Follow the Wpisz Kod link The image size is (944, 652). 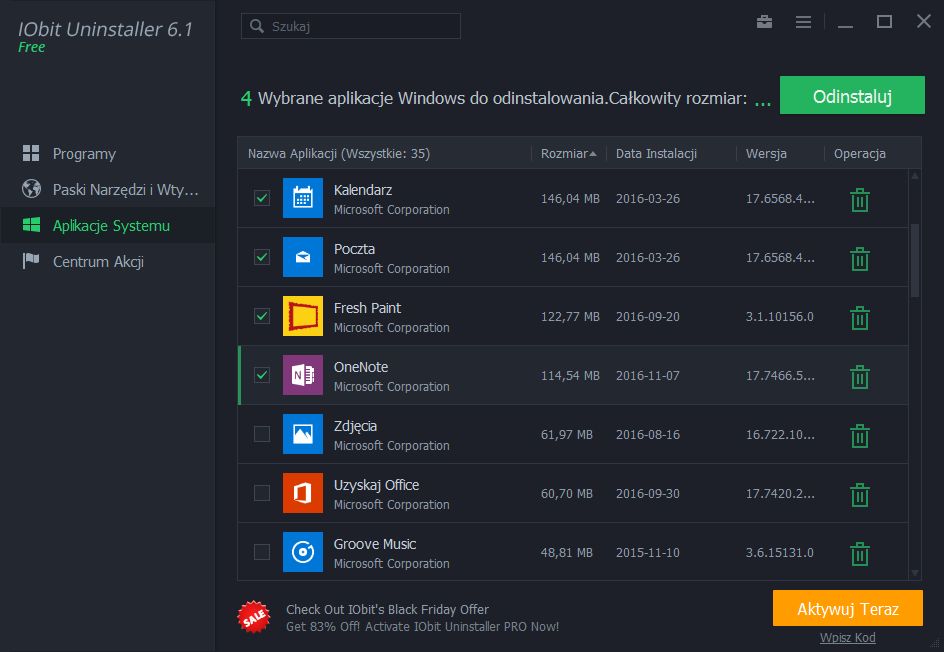(848, 638)
